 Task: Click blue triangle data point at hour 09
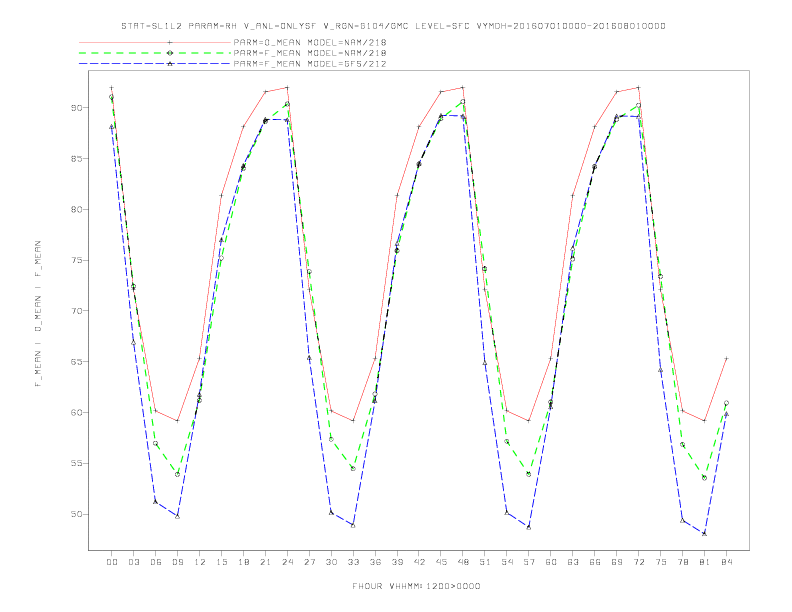pyautogui.click(x=177, y=516)
